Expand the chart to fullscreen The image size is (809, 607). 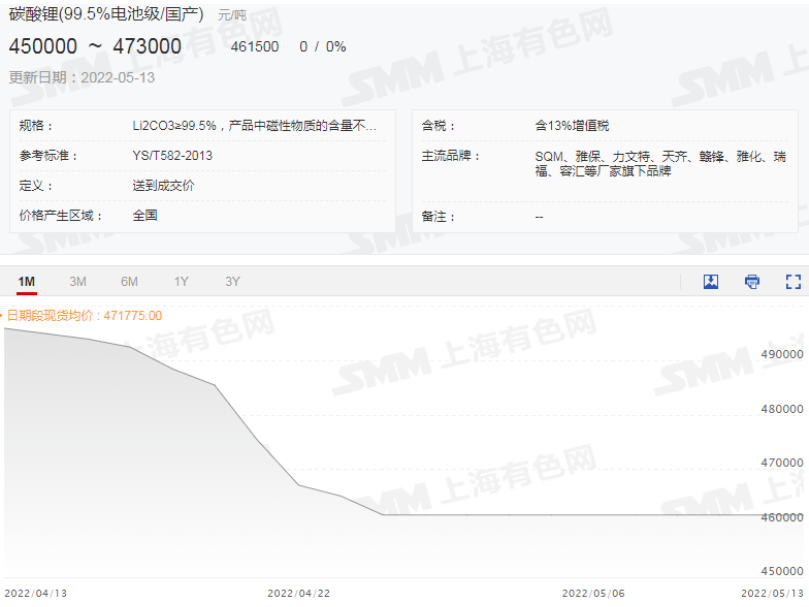tap(793, 282)
